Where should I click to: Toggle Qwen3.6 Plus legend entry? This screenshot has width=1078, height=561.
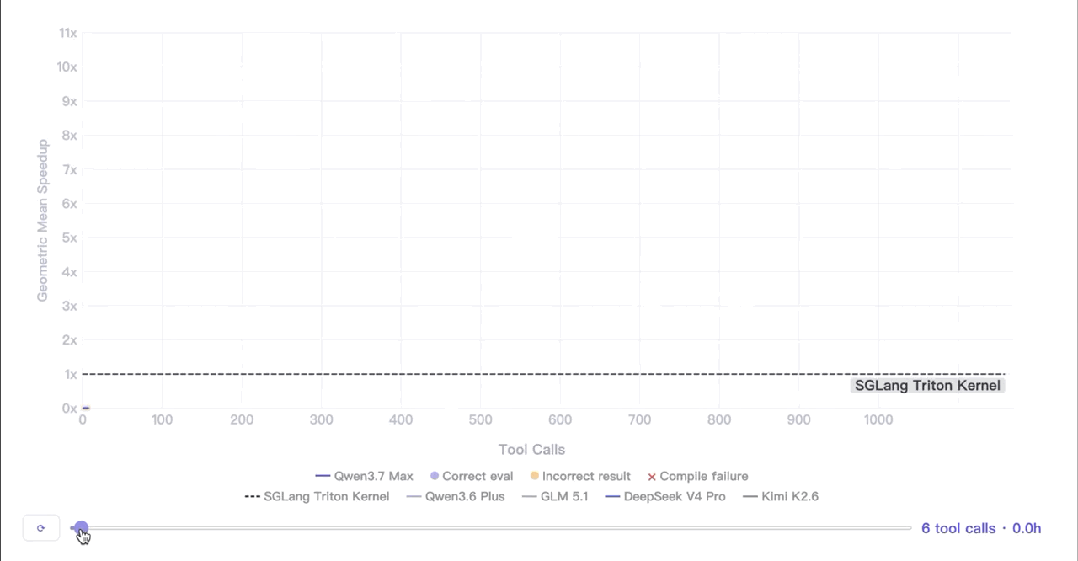pyautogui.click(x=456, y=496)
